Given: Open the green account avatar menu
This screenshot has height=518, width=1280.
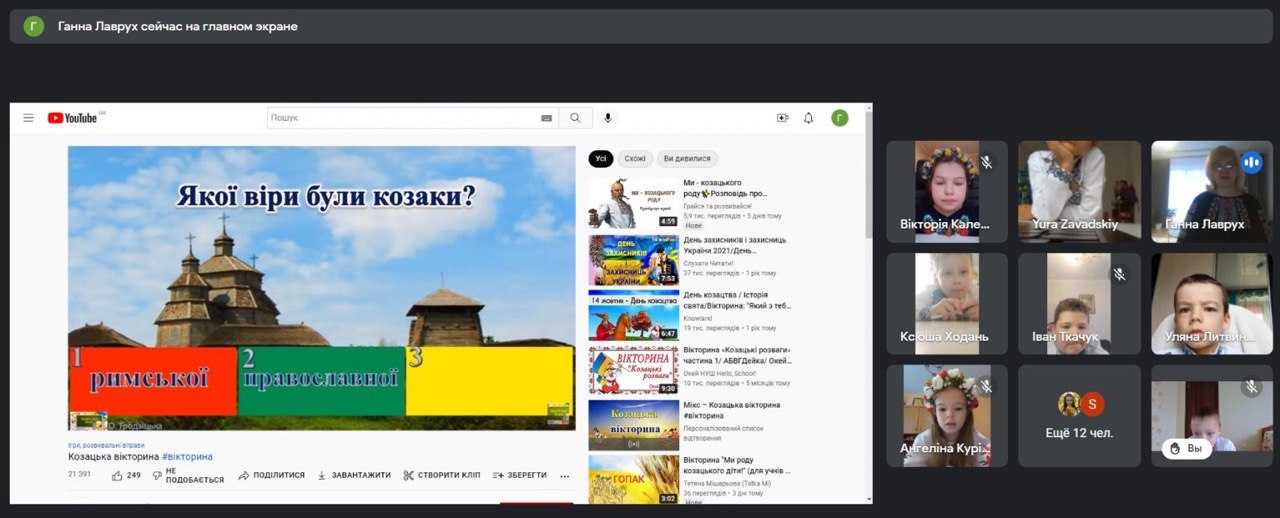Looking at the screenshot, I should [840, 118].
